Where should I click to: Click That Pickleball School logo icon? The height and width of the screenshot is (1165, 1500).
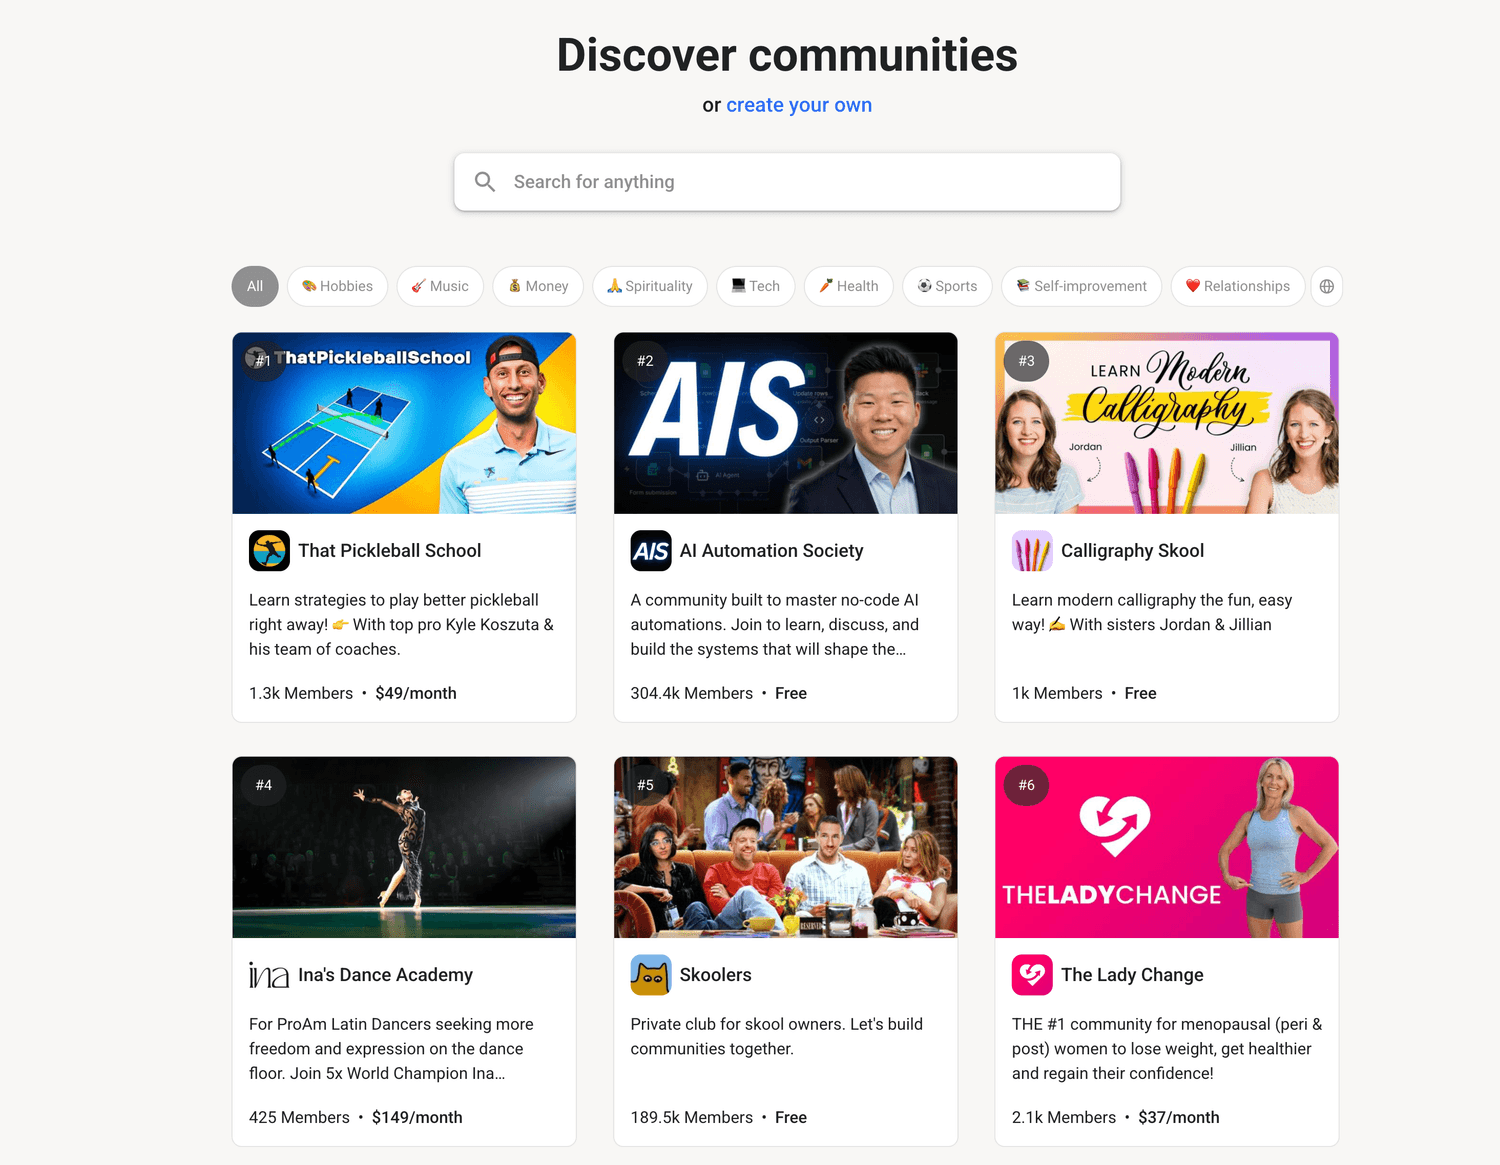pos(269,551)
